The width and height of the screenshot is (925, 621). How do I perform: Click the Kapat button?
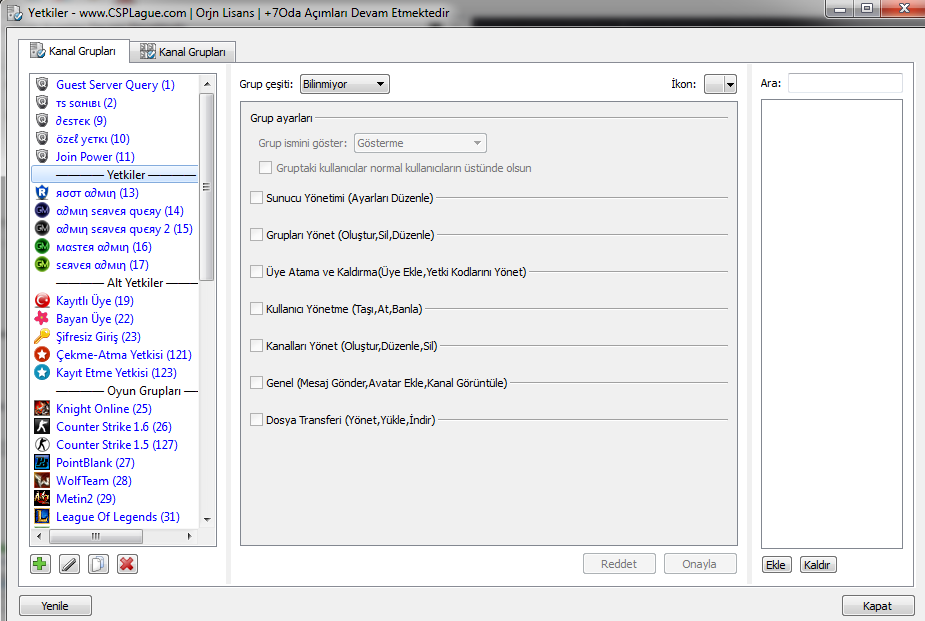(878, 606)
